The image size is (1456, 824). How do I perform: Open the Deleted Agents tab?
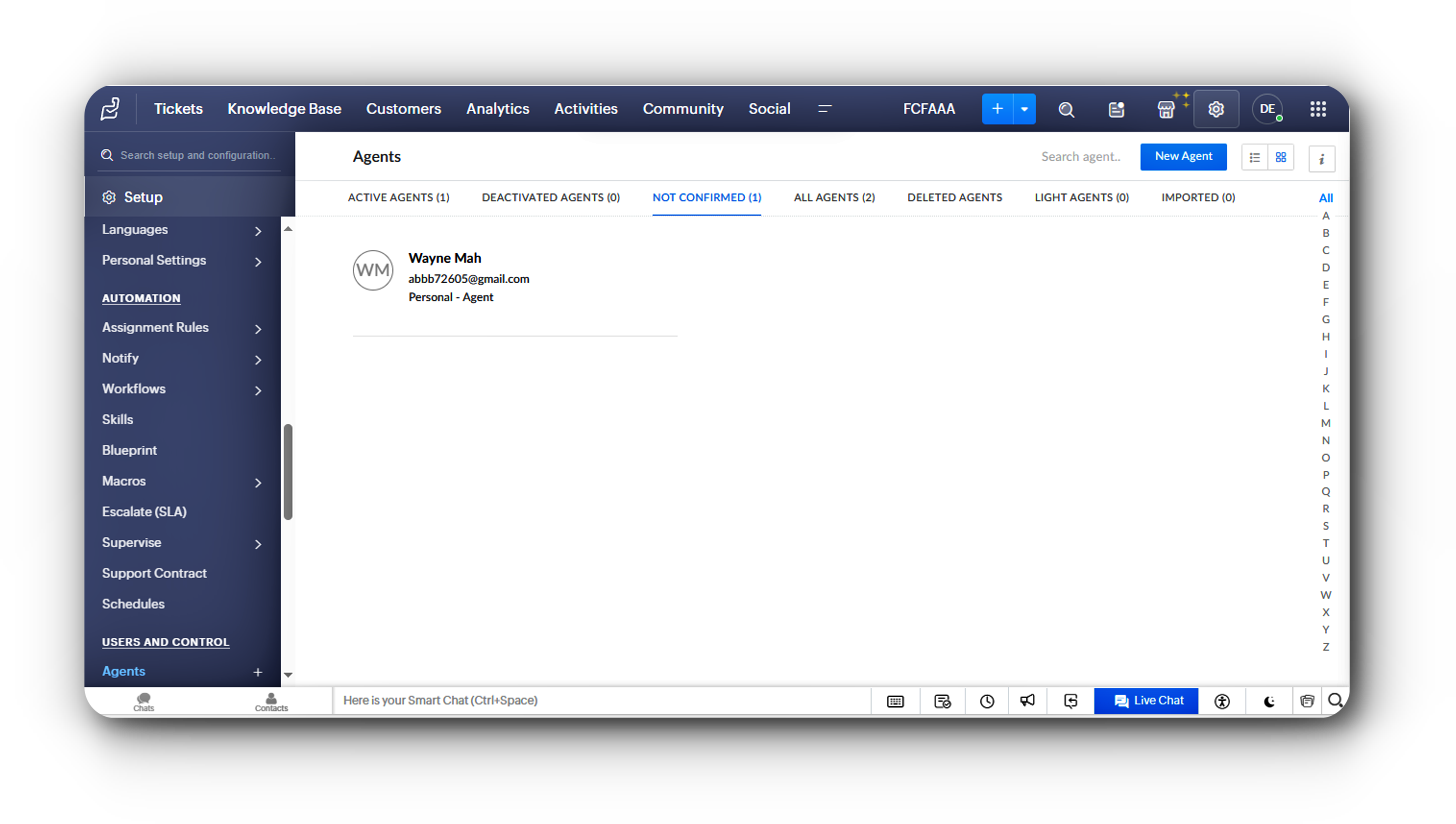[x=955, y=197]
